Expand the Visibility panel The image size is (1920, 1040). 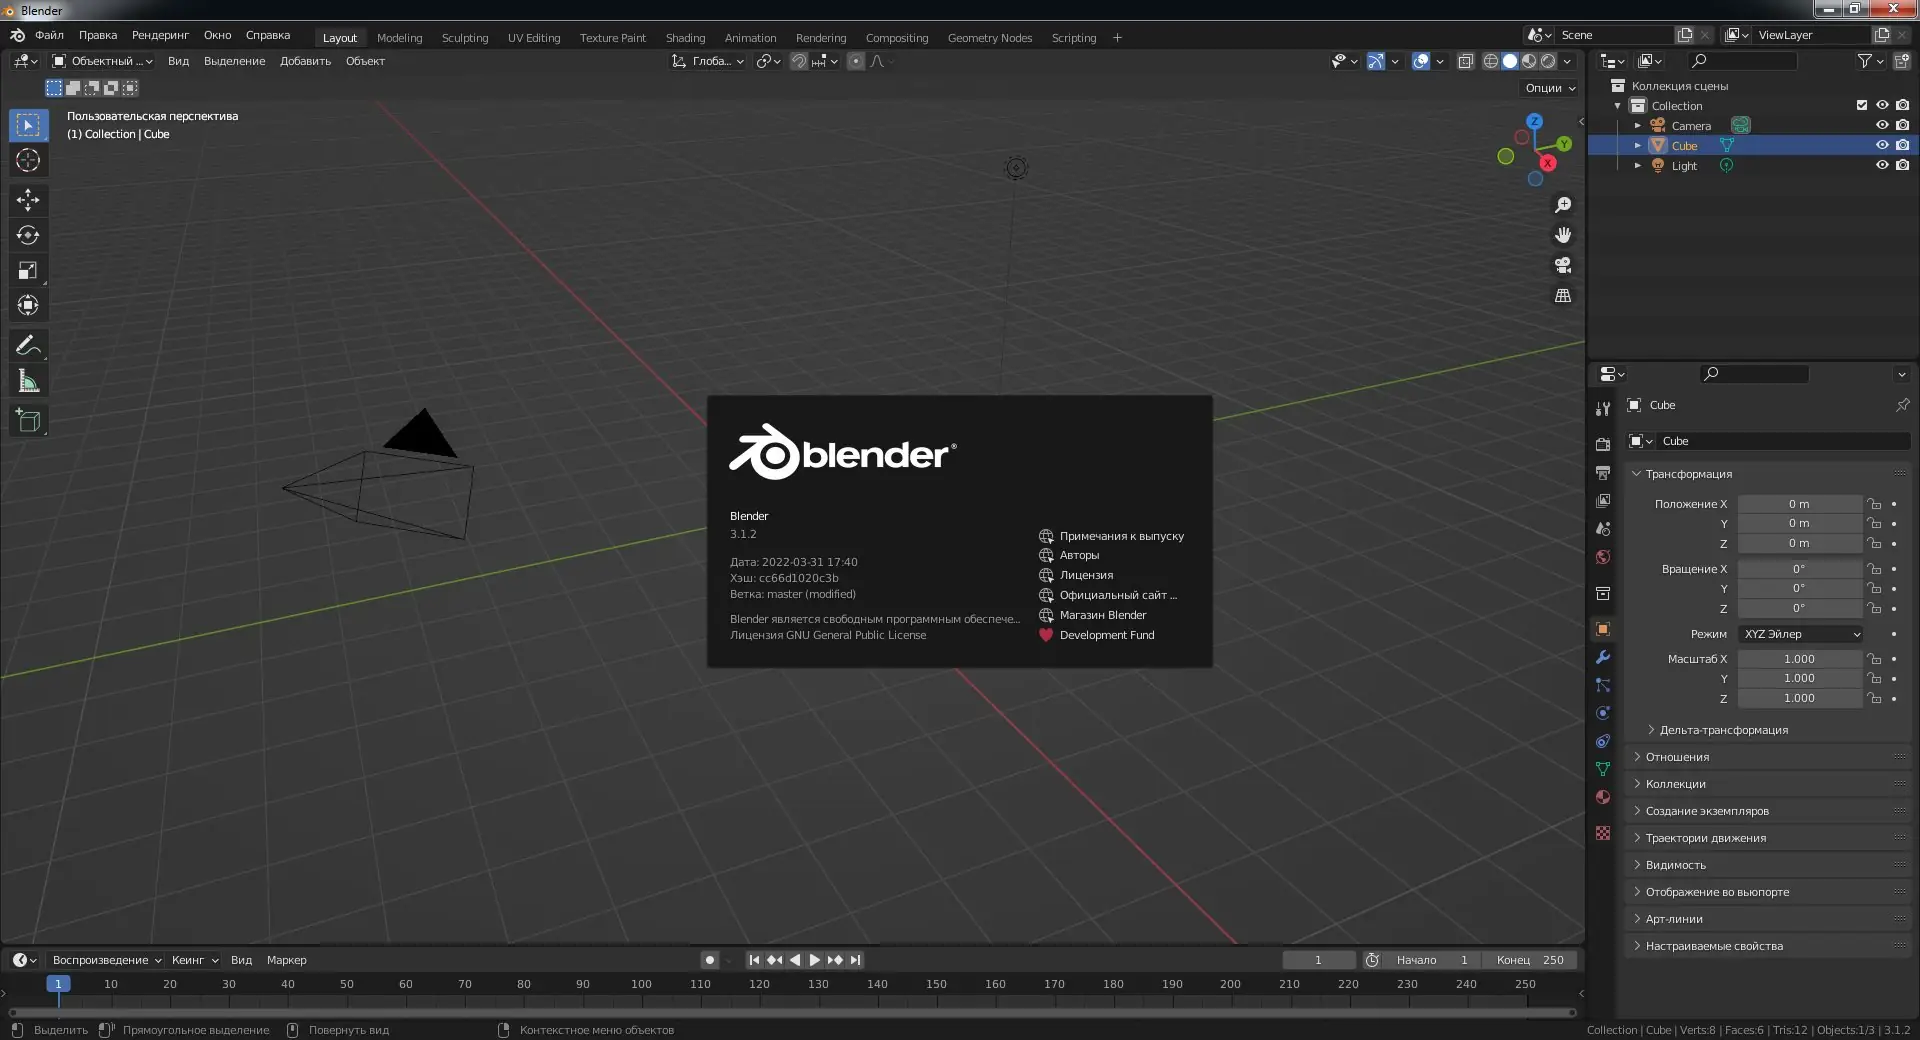(1675, 865)
